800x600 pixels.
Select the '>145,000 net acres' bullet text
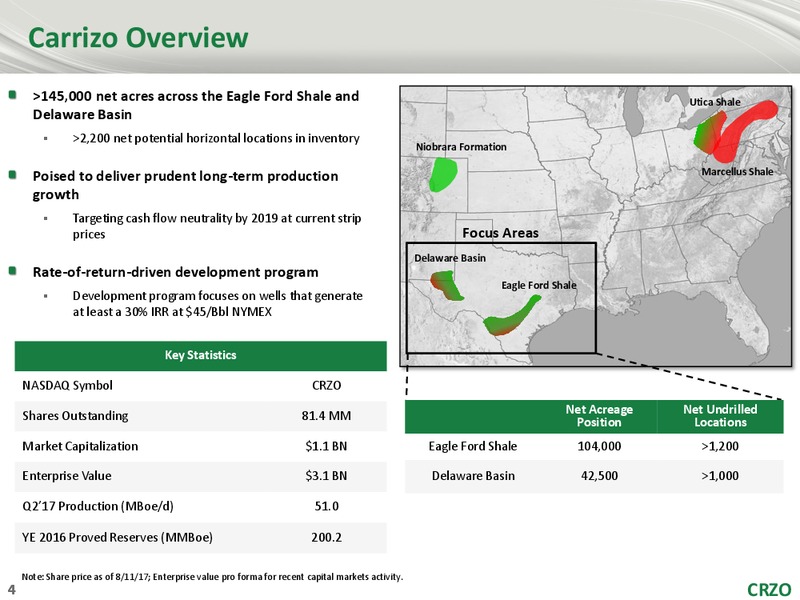196,105
